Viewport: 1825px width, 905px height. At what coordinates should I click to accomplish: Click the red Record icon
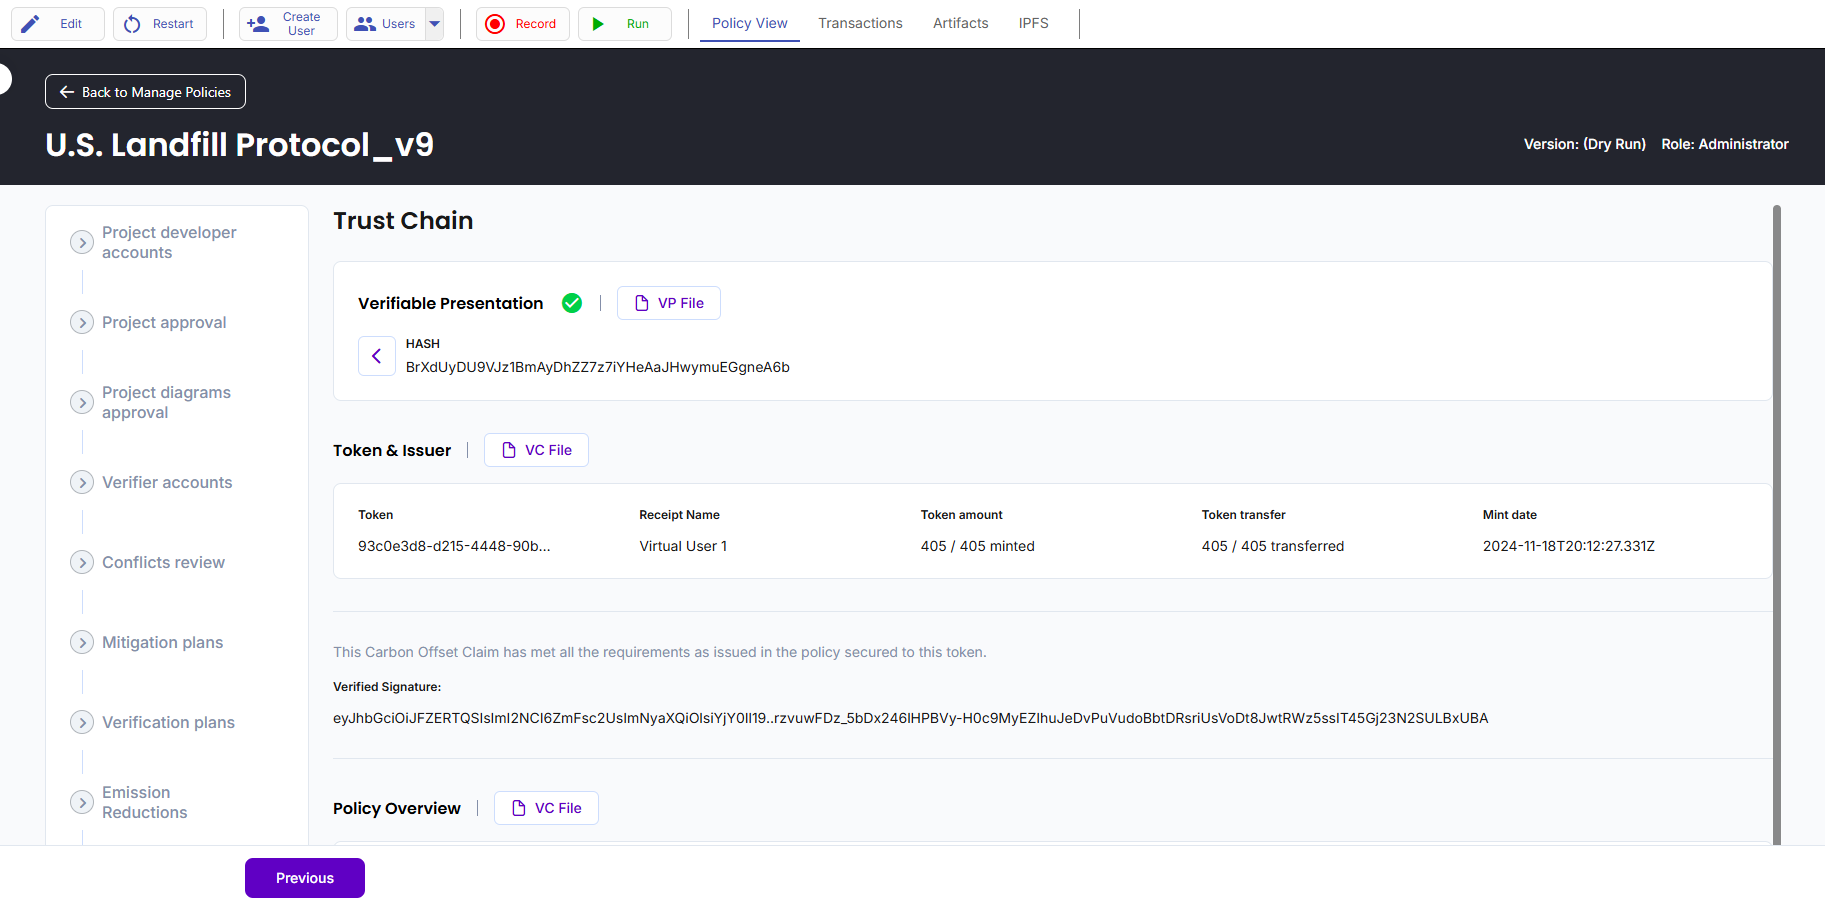pos(495,24)
